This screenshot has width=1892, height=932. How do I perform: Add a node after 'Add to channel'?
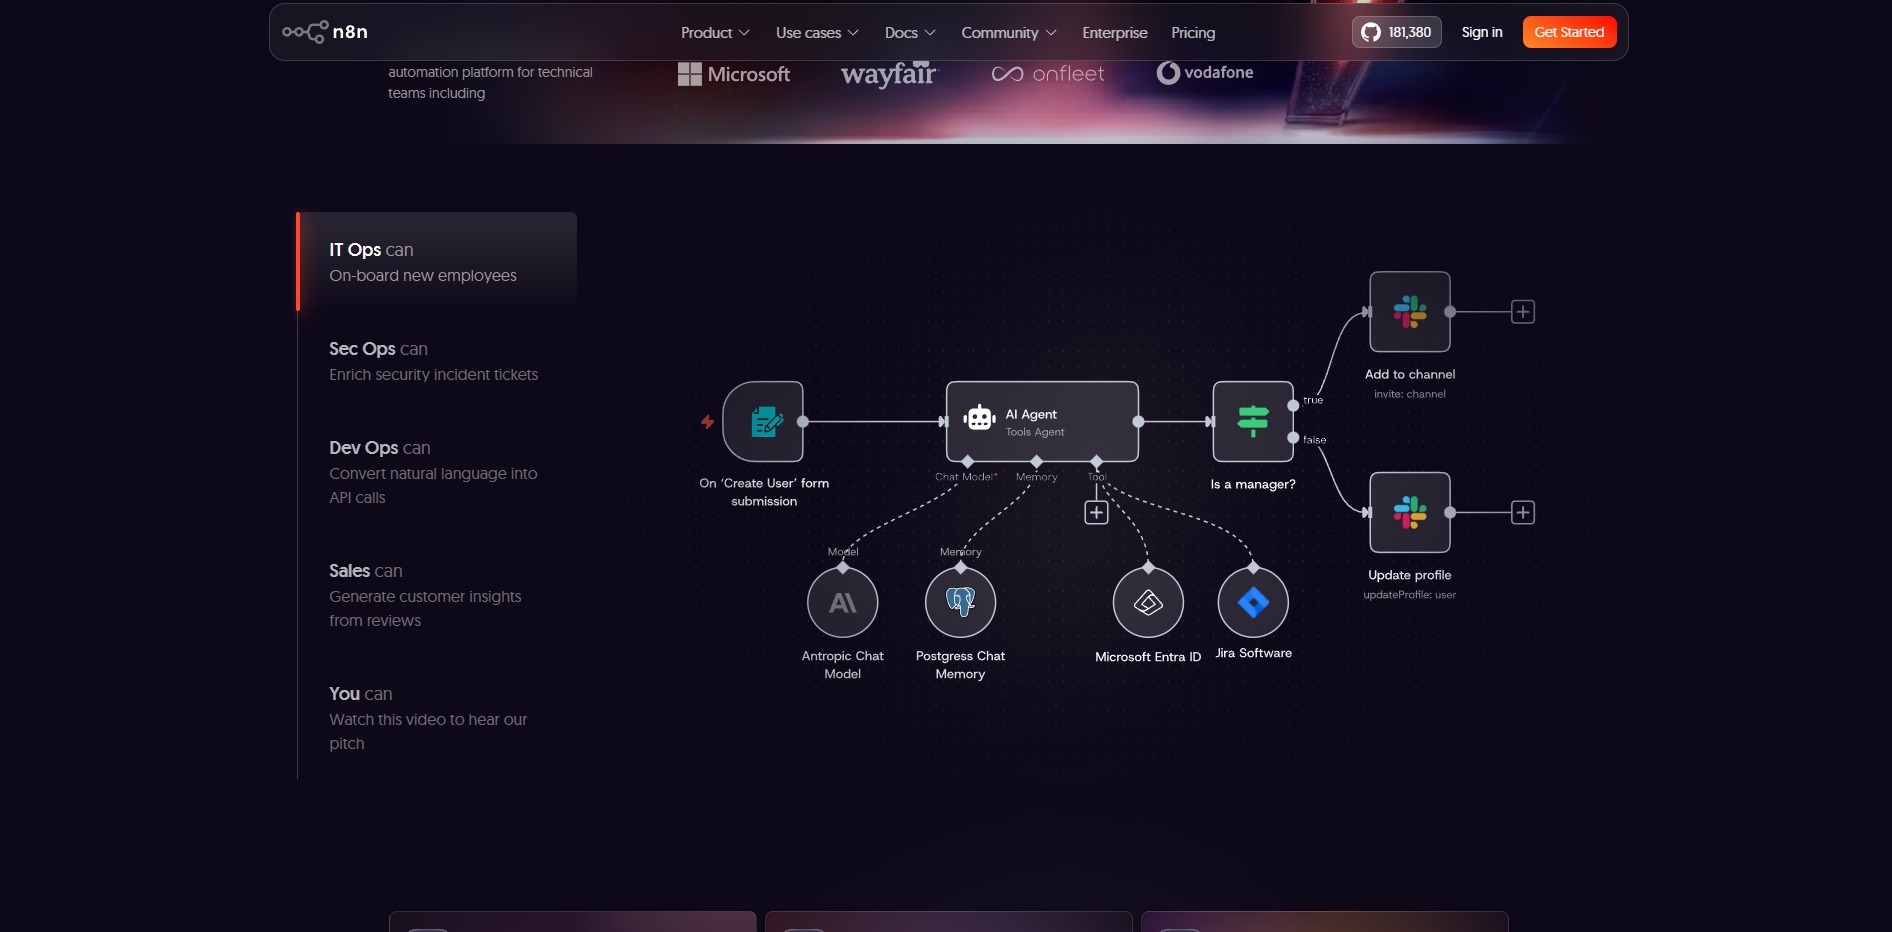point(1522,312)
